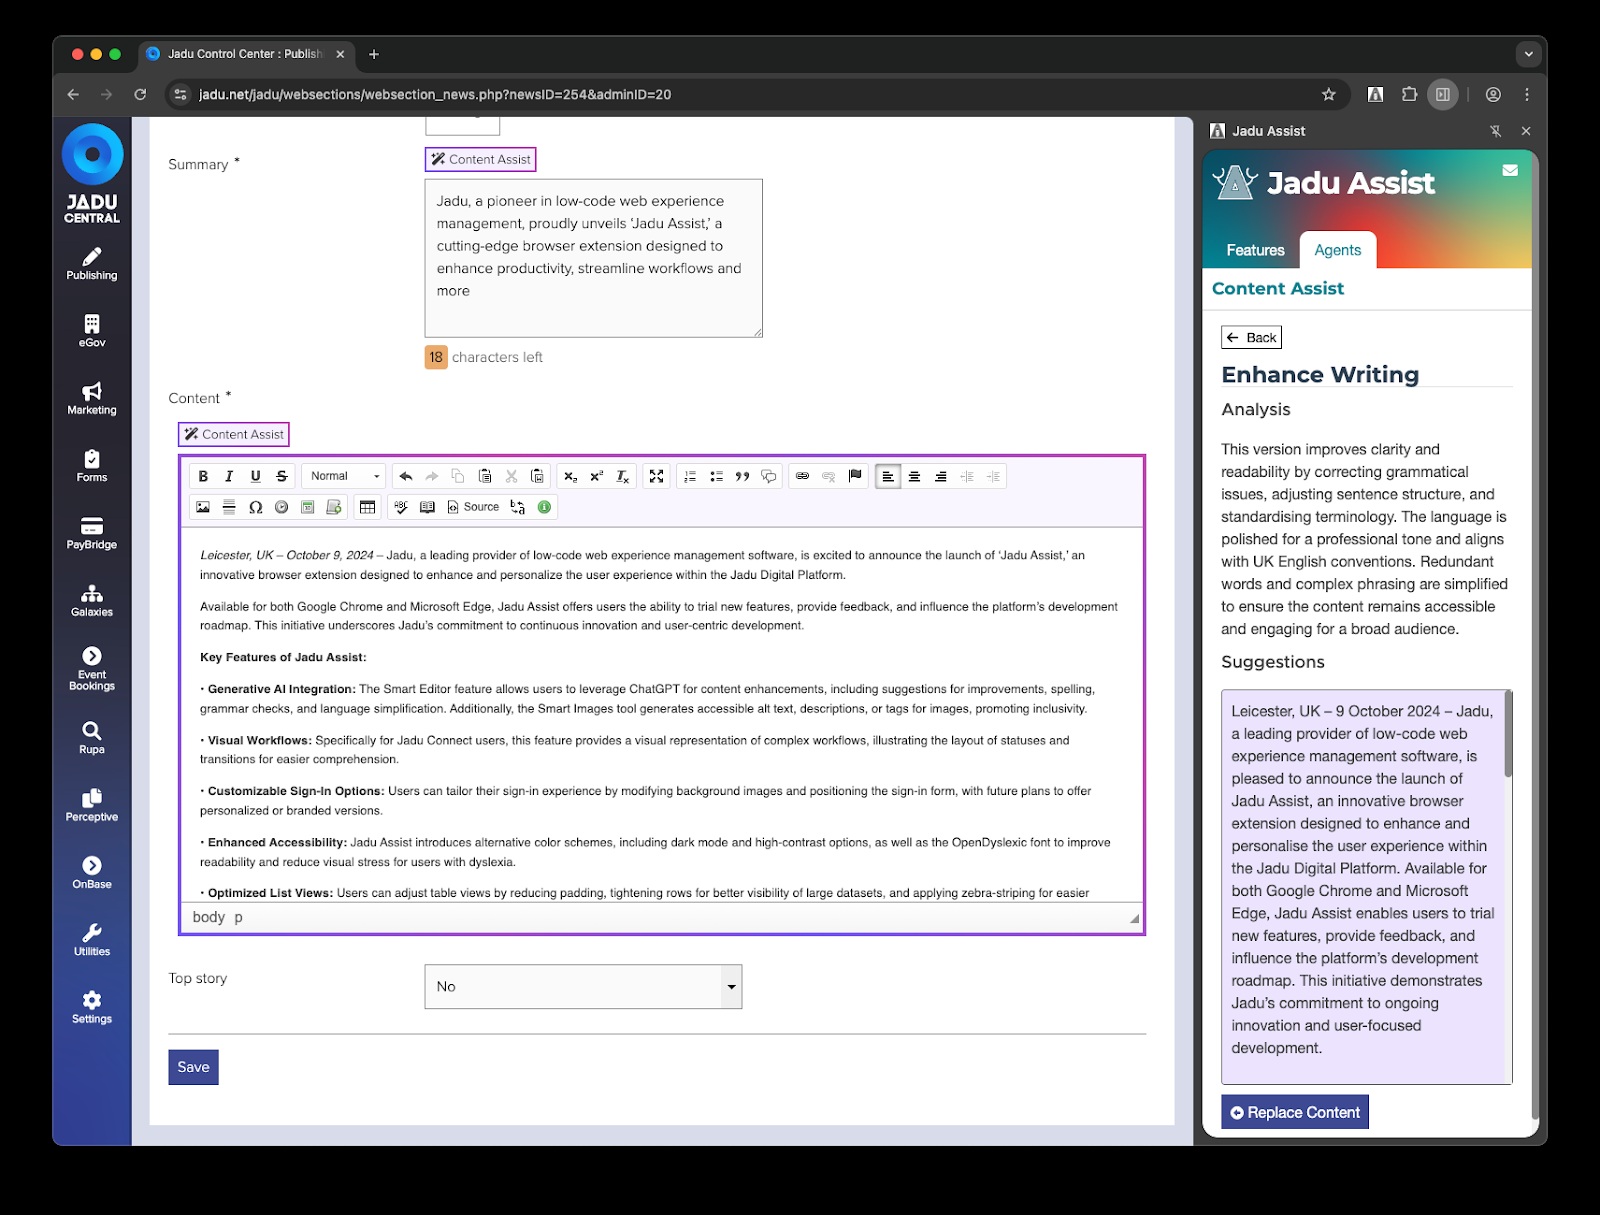The image size is (1600, 1215).
Task: Toggle bold formatting in the content editor
Action: tap(203, 476)
